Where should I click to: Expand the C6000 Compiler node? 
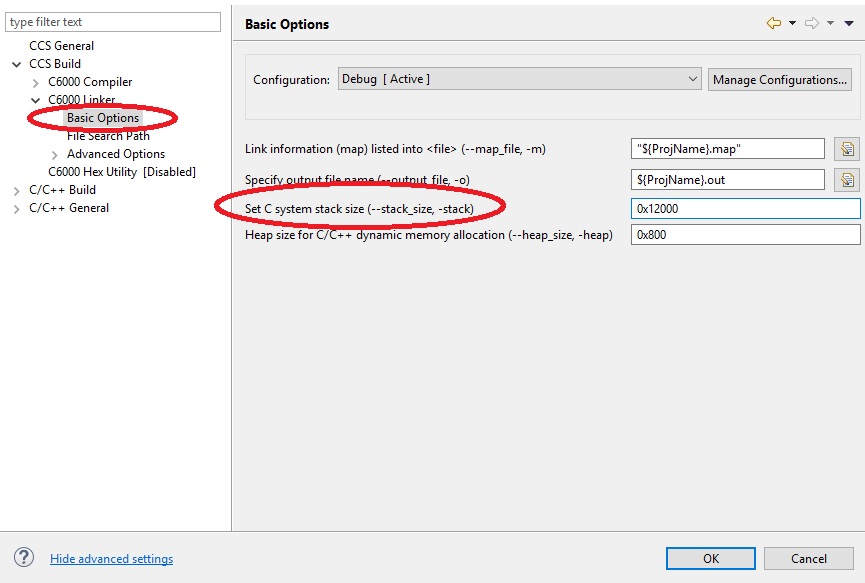pos(36,82)
